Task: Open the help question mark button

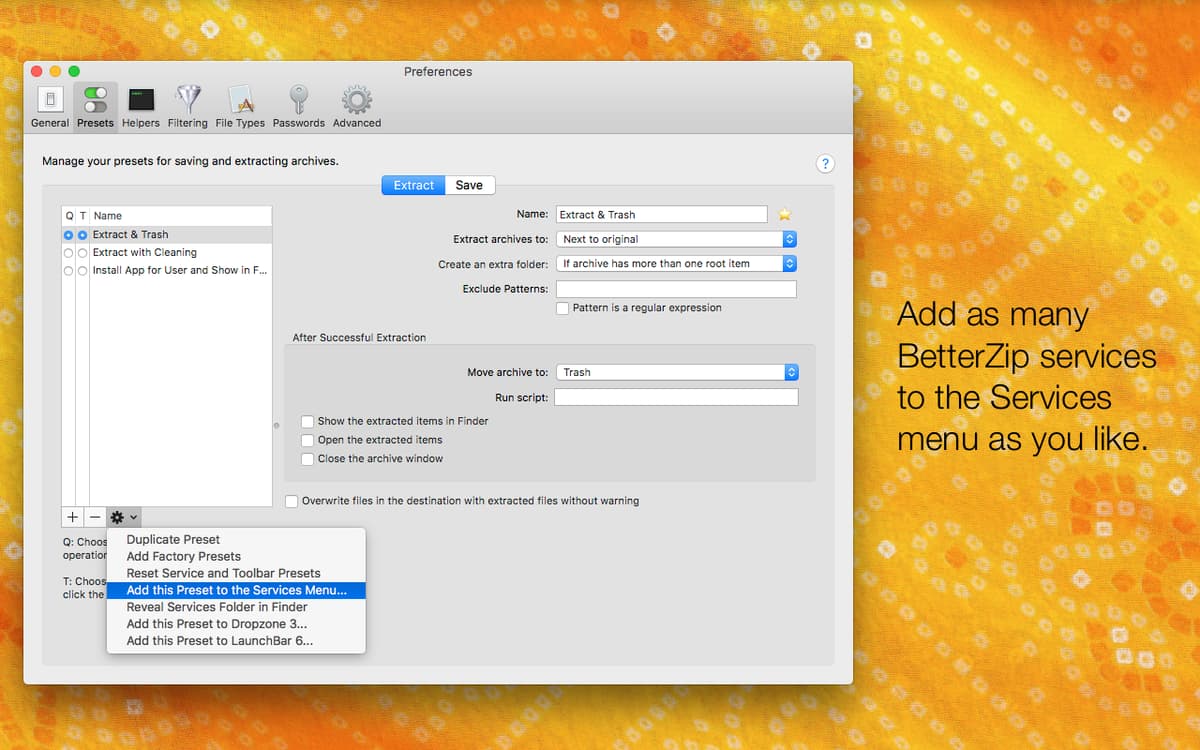Action: click(x=824, y=163)
